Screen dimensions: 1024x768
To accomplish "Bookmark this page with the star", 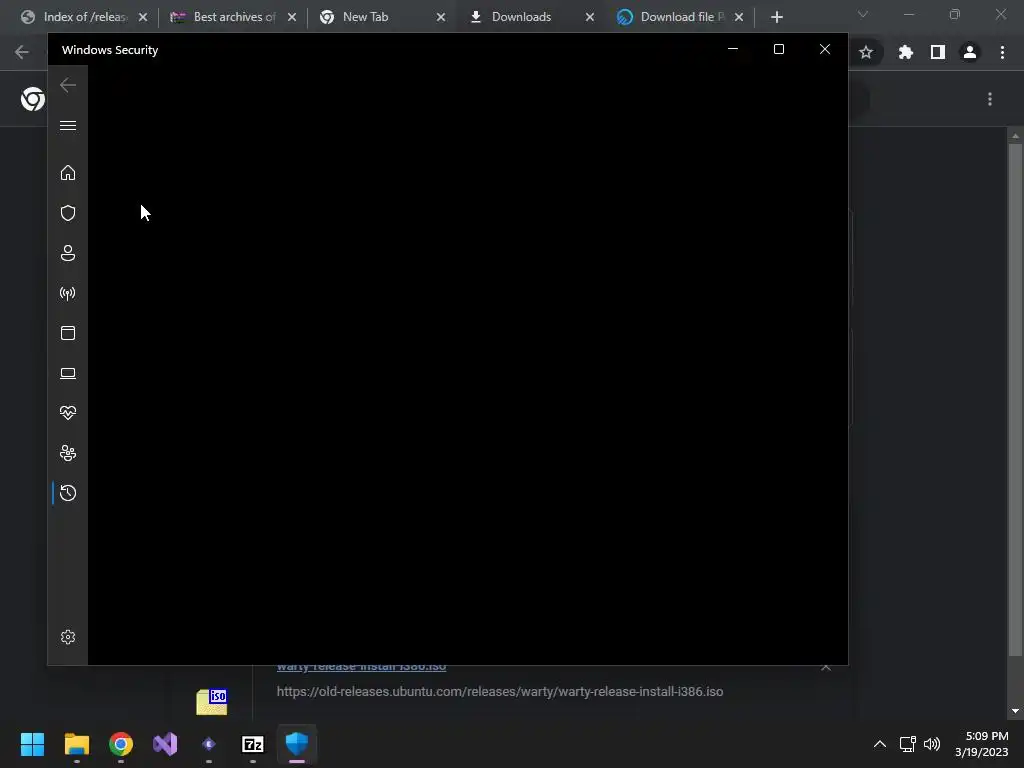I will (x=866, y=52).
